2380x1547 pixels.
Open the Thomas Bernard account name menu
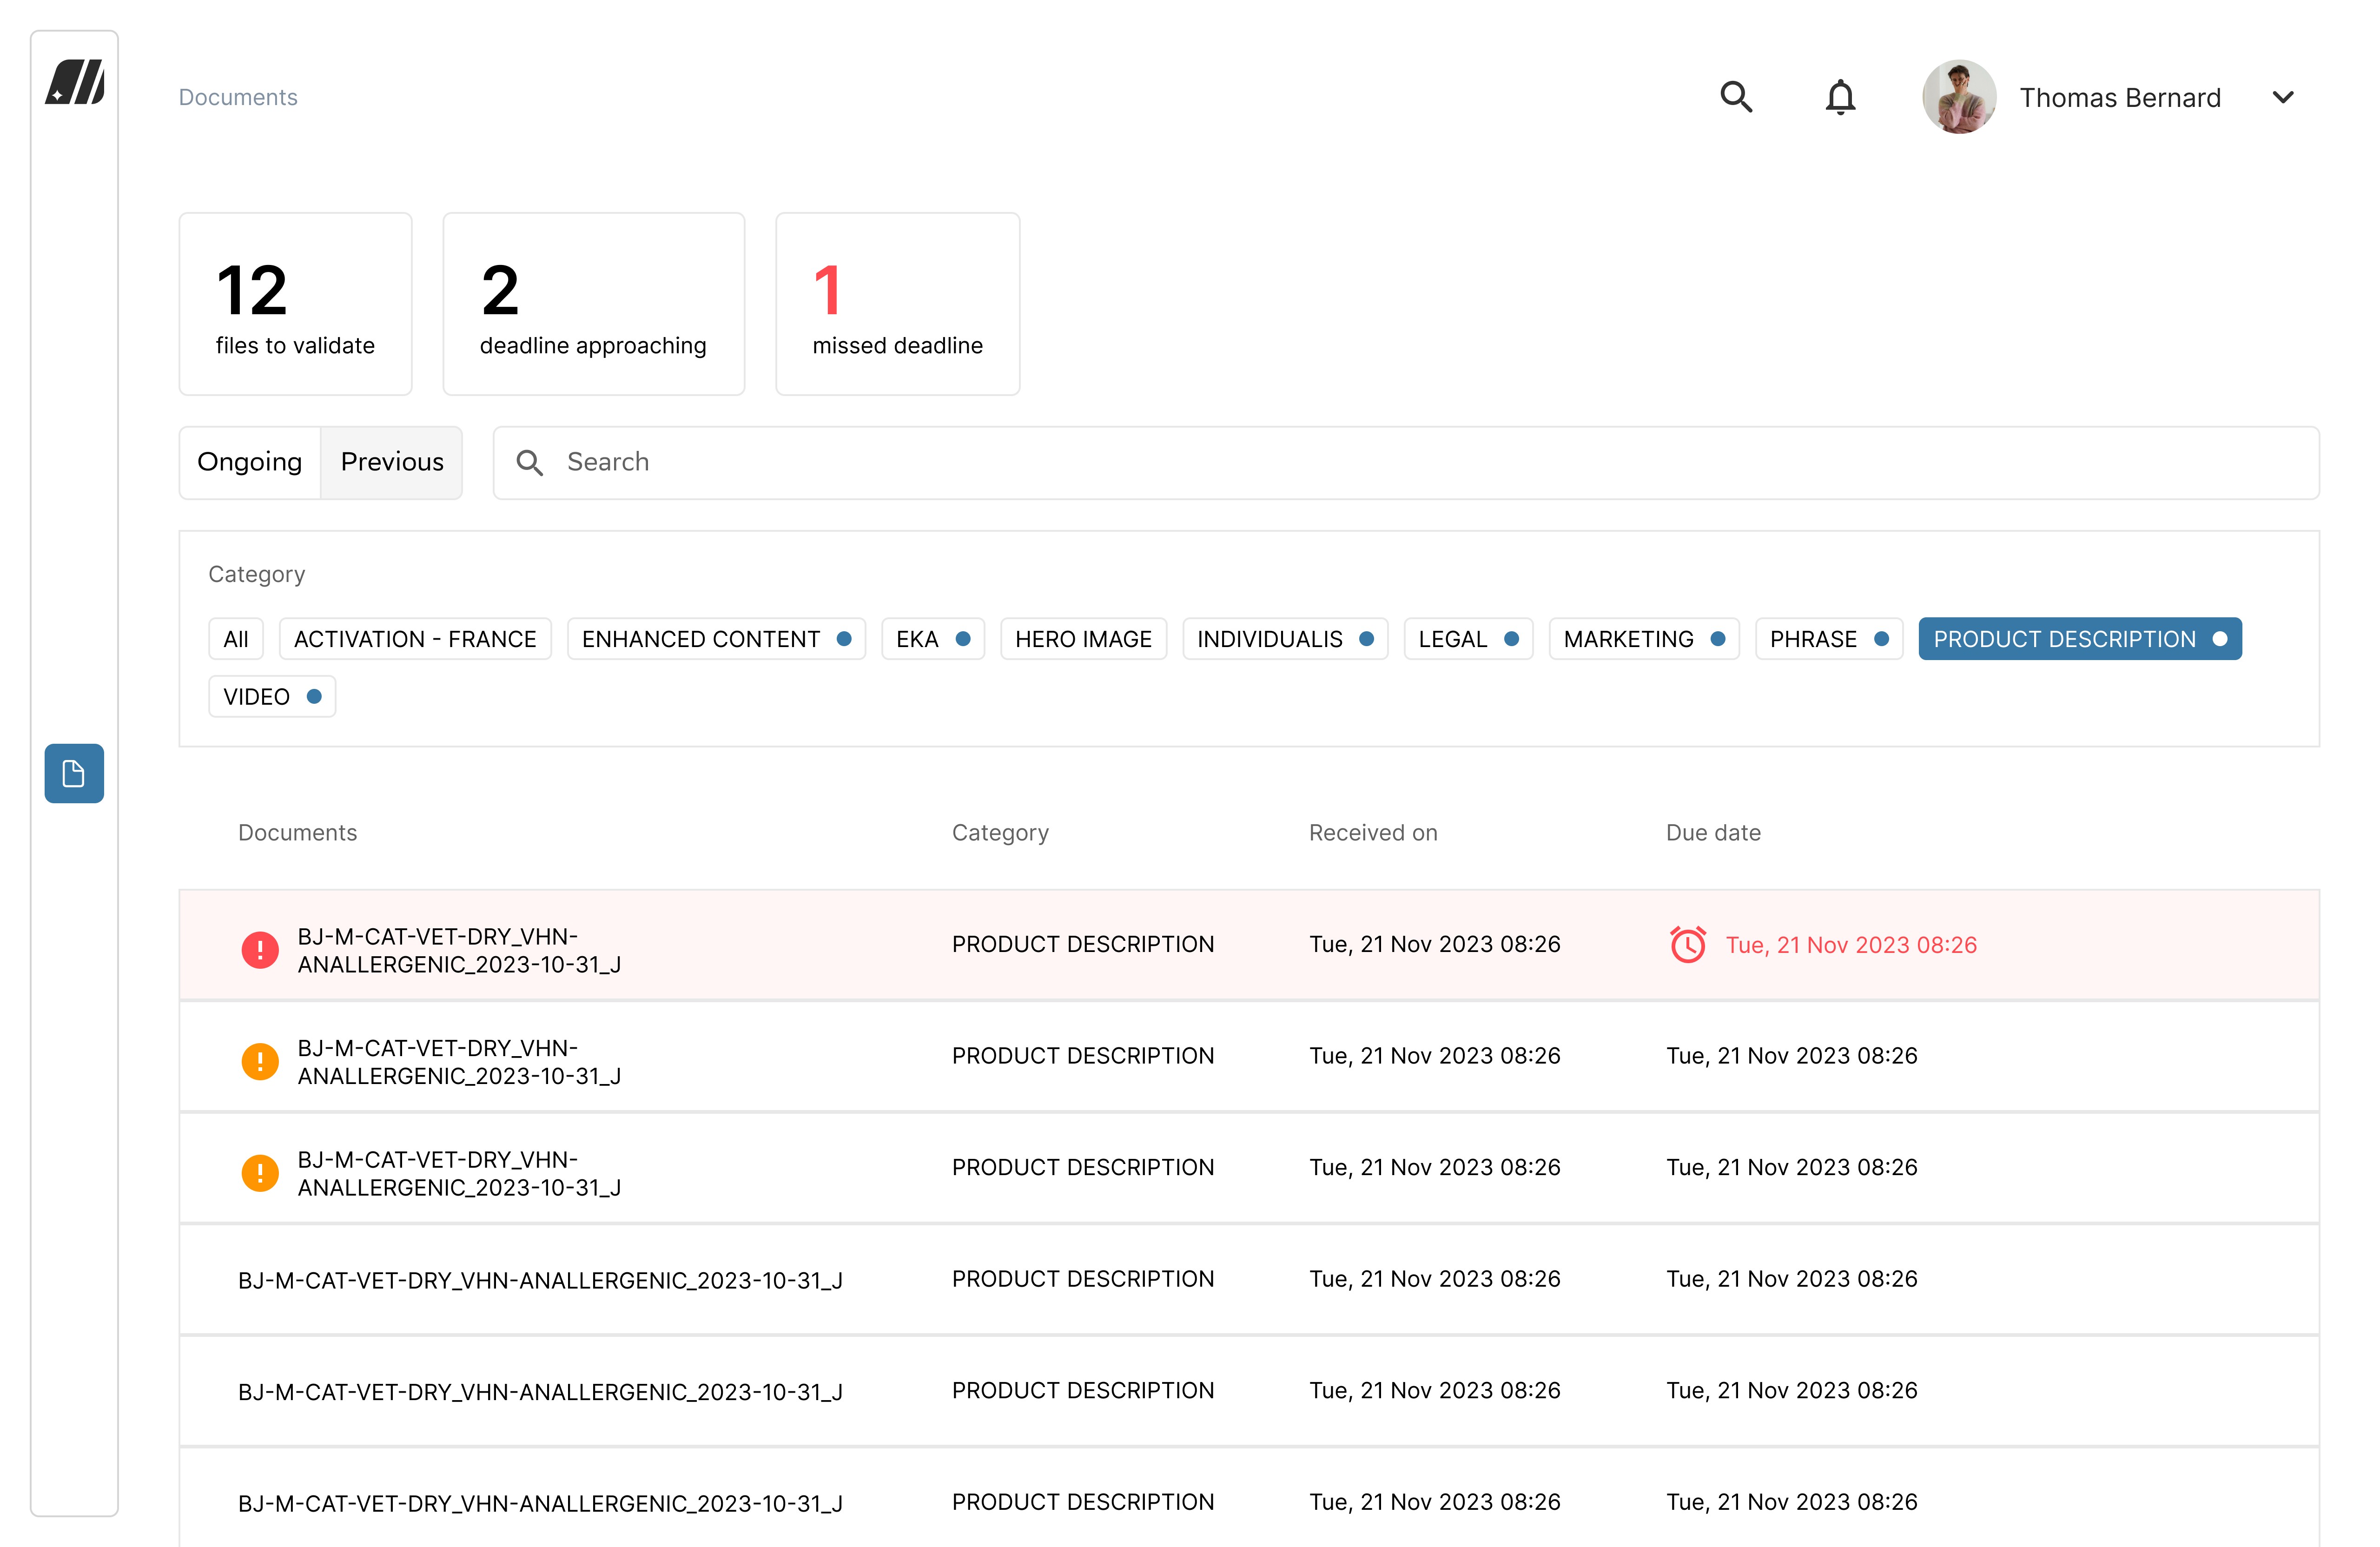[2119, 97]
